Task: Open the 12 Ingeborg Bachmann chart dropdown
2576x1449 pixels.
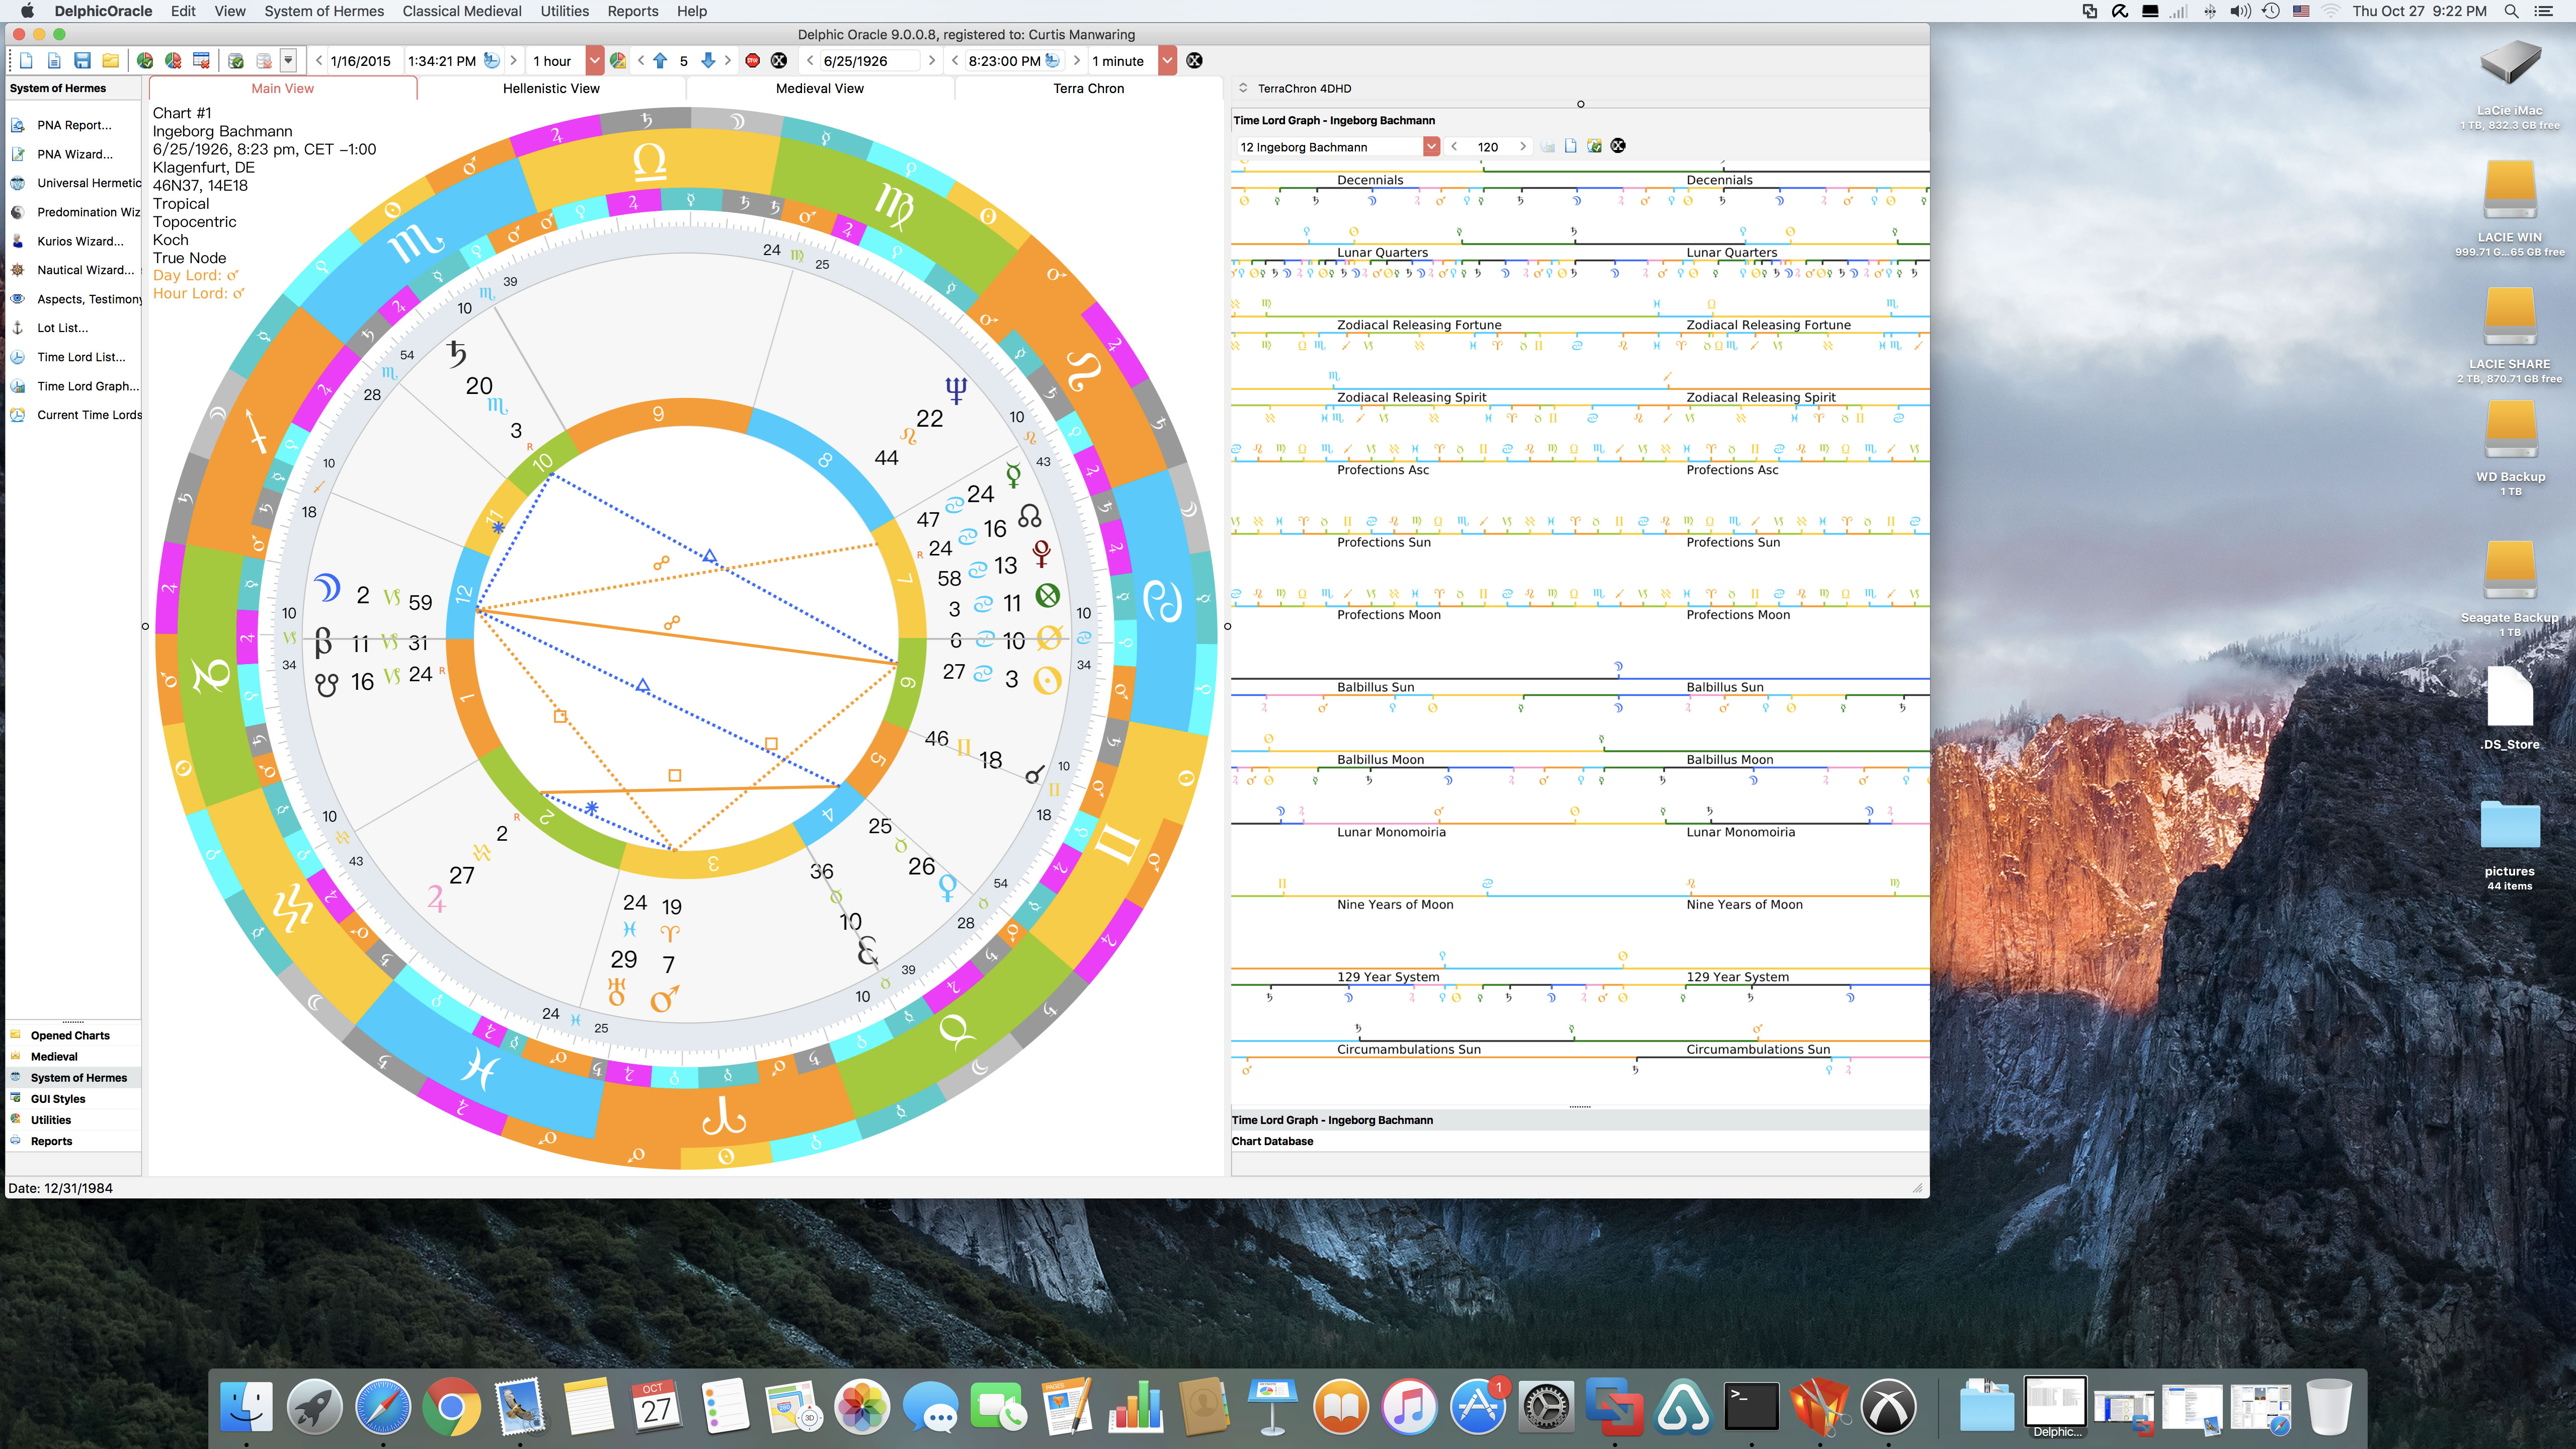Action: [x=1431, y=147]
